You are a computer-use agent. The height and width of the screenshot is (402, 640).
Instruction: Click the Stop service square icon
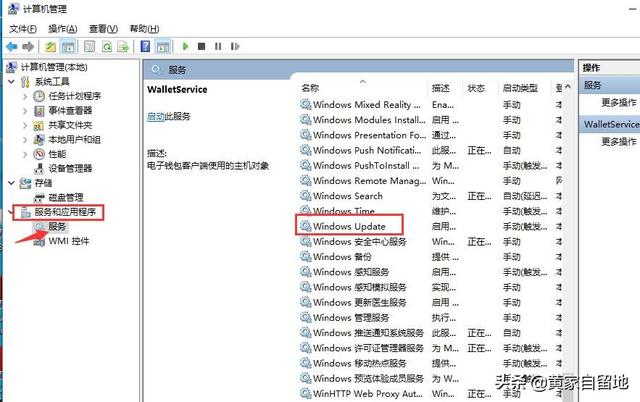pos(201,47)
